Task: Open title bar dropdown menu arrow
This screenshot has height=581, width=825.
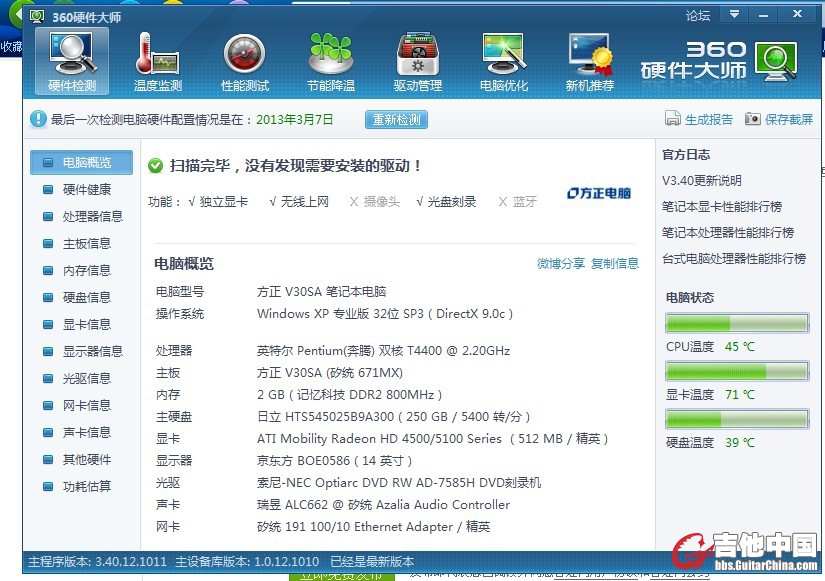Action: (735, 15)
